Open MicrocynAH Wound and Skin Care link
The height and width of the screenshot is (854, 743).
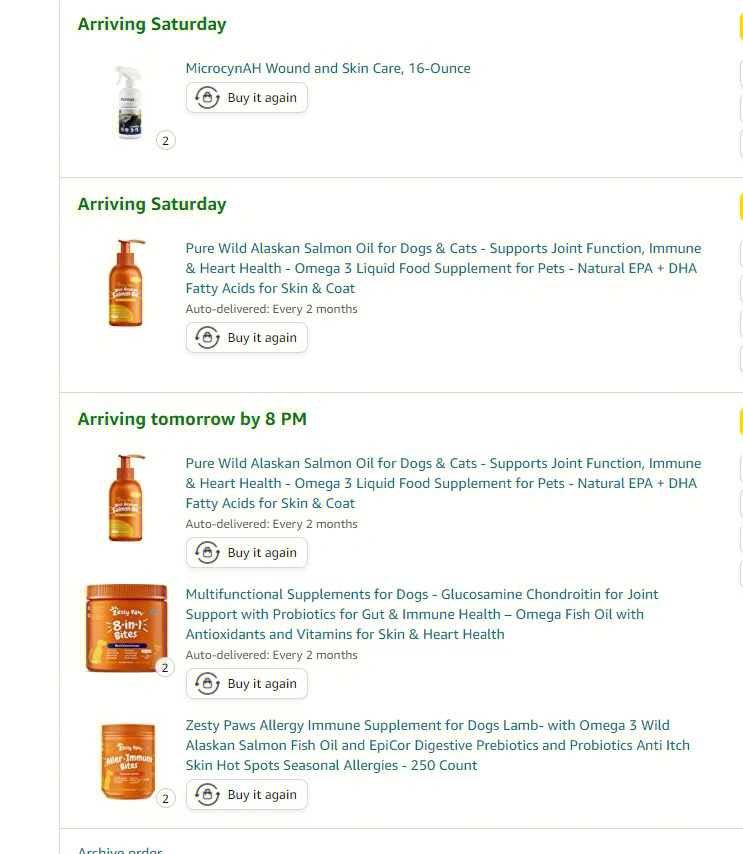coord(328,69)
